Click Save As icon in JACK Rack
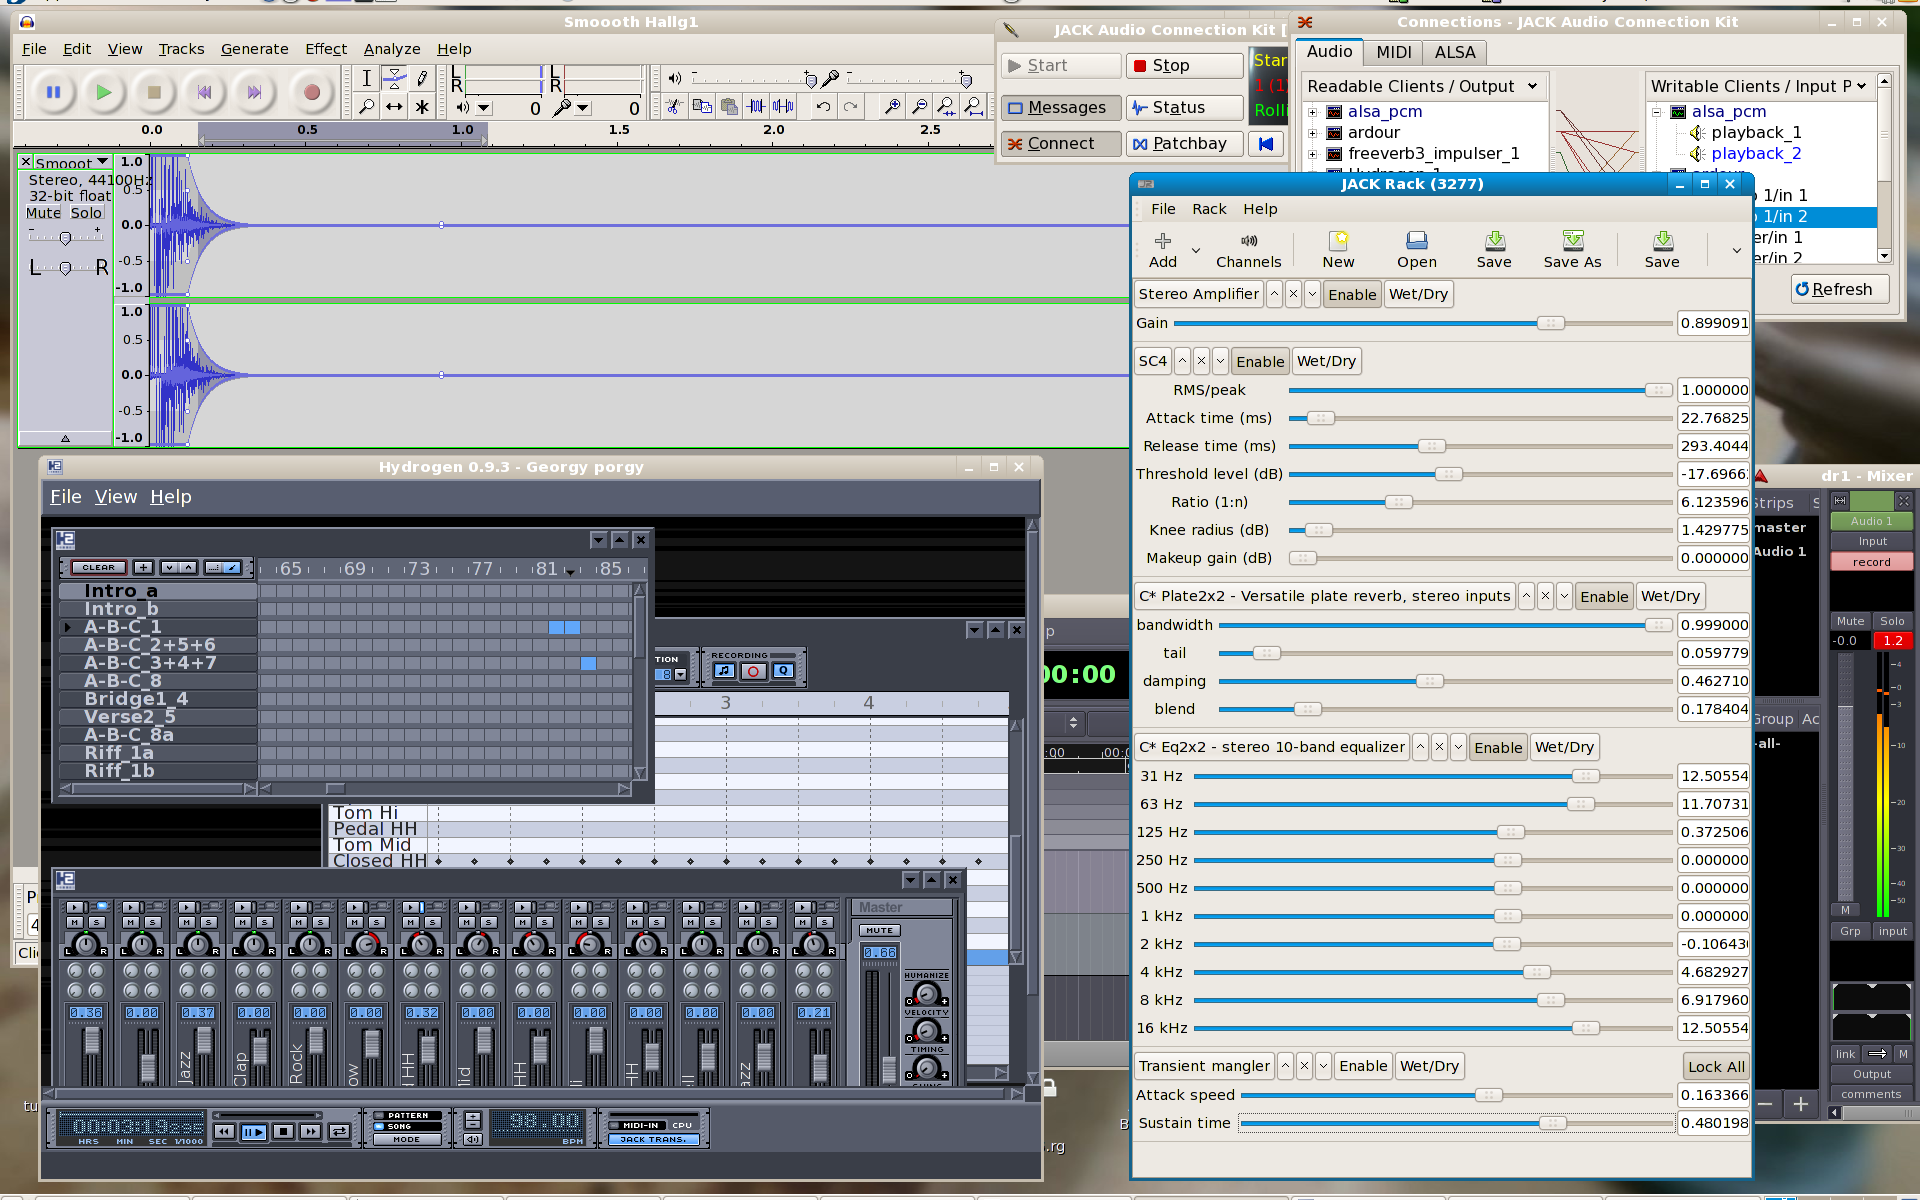The image size is (1920, 1200). (1572, 250)
